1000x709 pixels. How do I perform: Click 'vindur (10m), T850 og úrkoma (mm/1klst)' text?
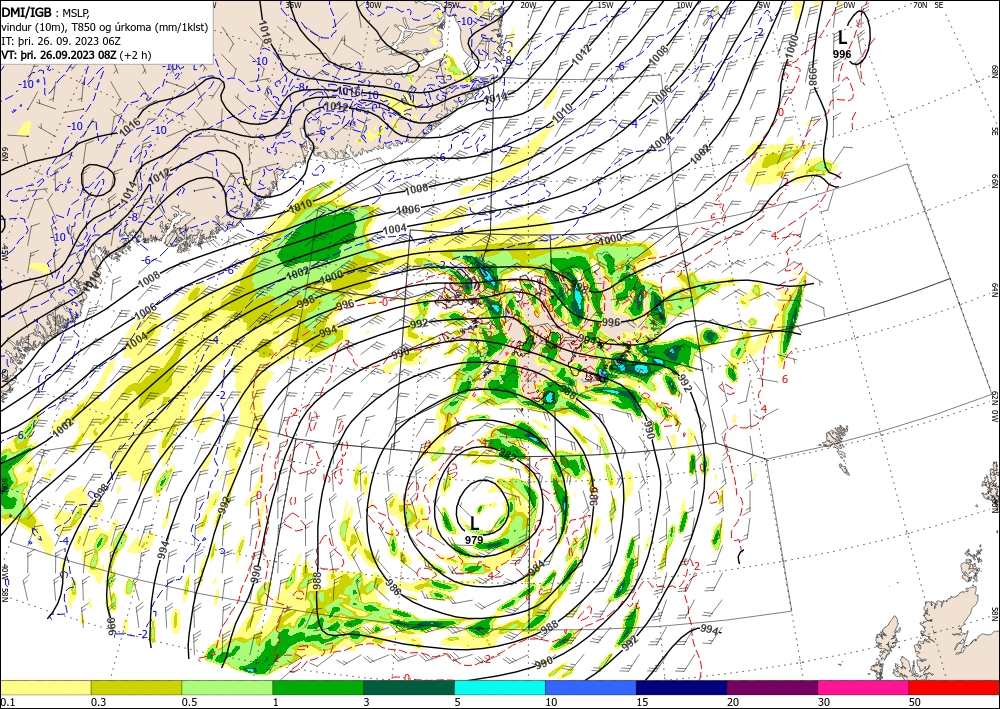[105, 27]
